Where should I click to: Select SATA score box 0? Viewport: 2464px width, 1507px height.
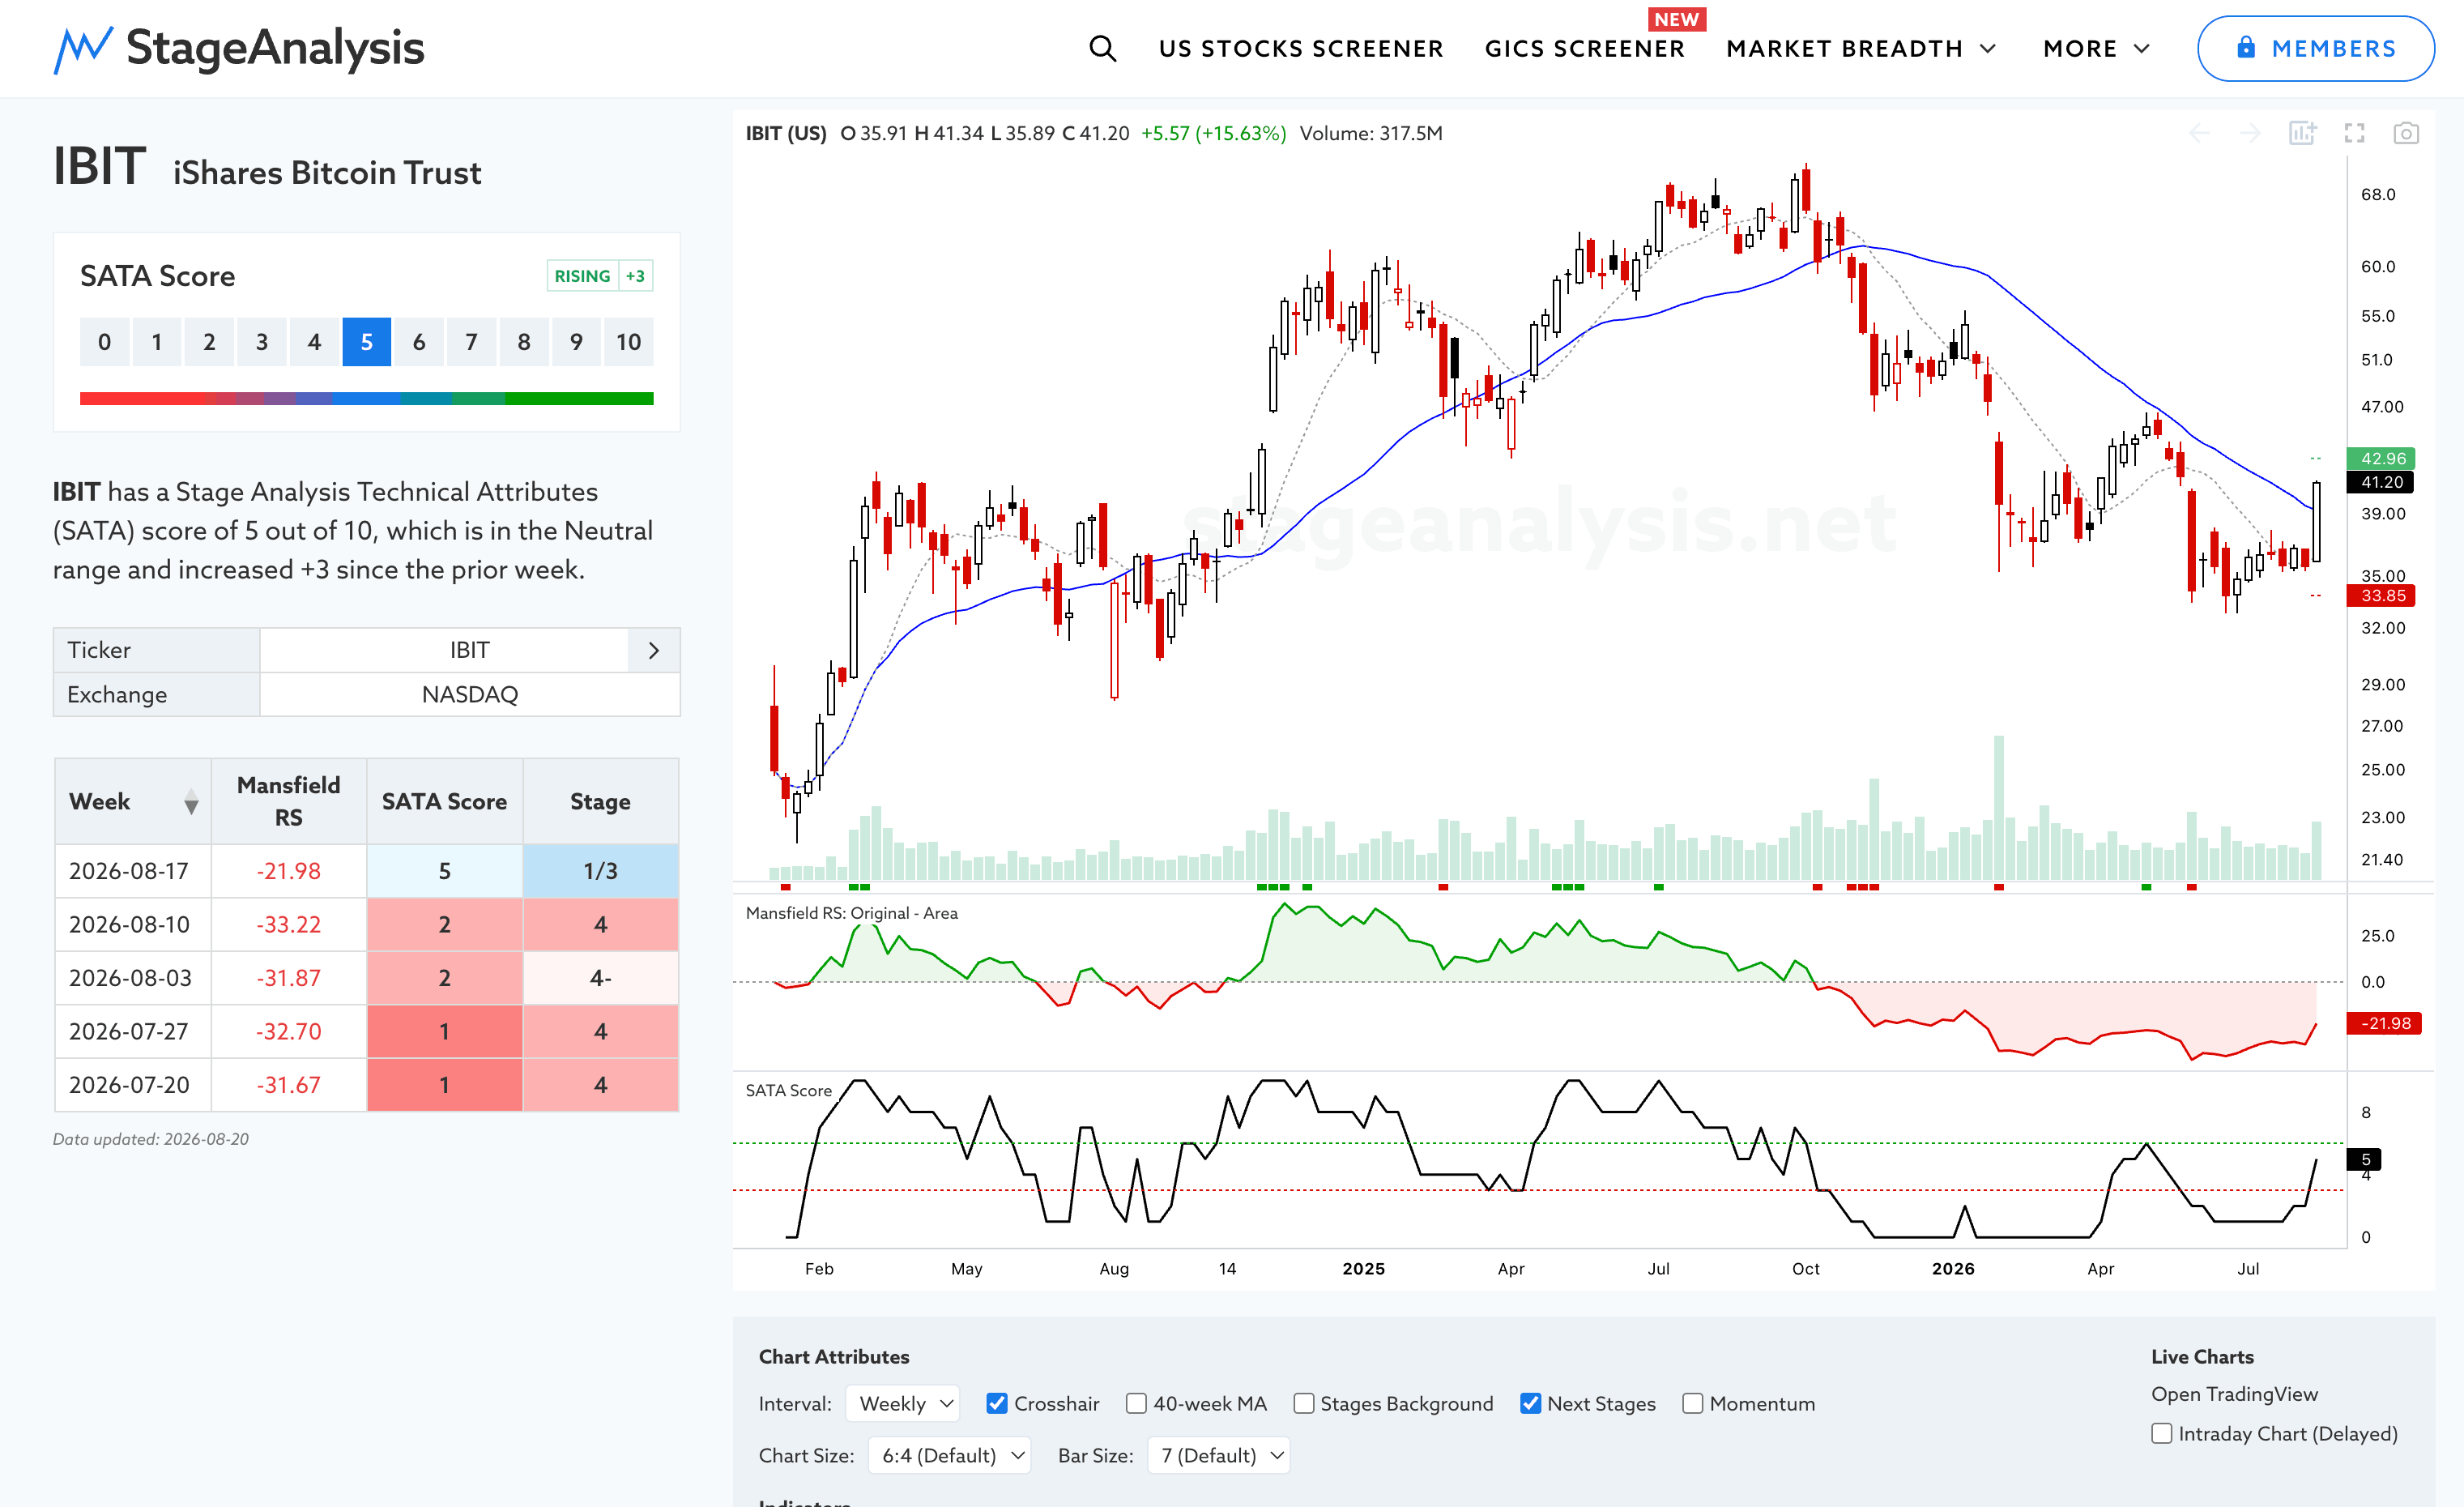[x=104, y=342]
